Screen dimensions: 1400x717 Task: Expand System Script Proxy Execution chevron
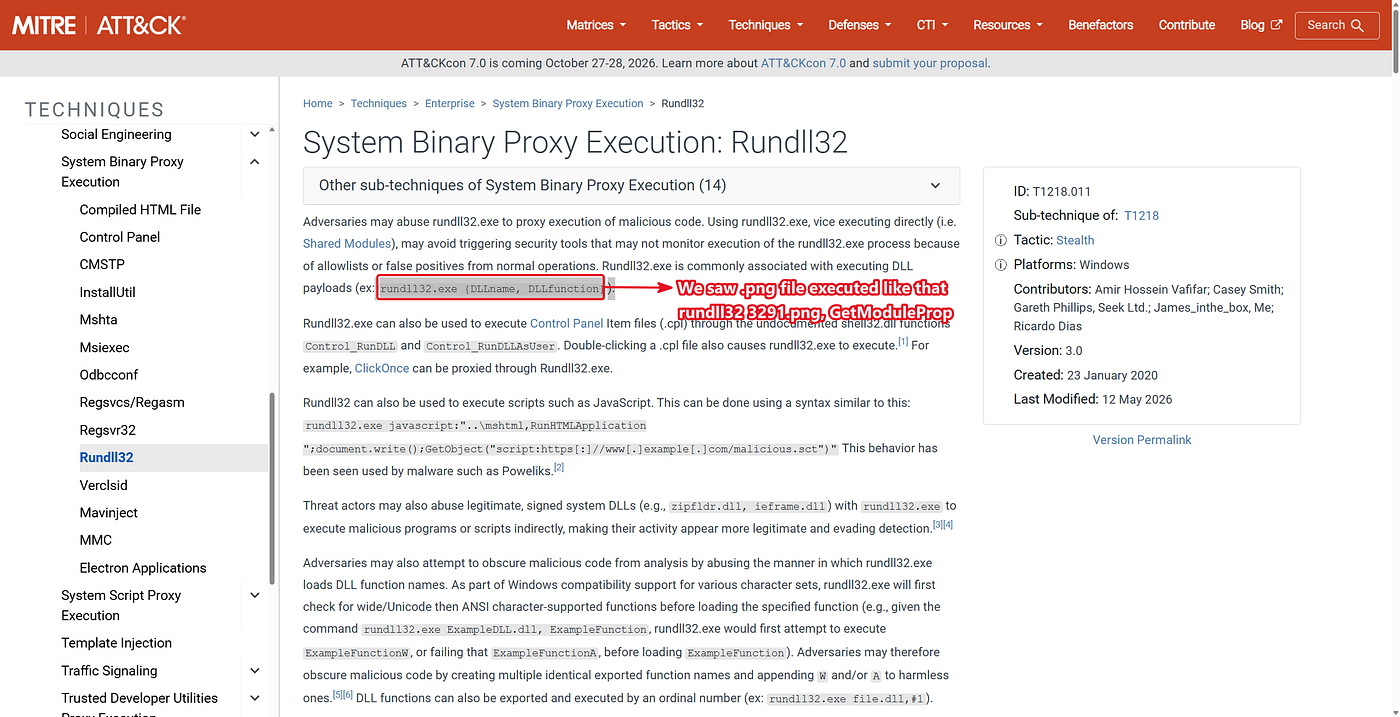255,595
